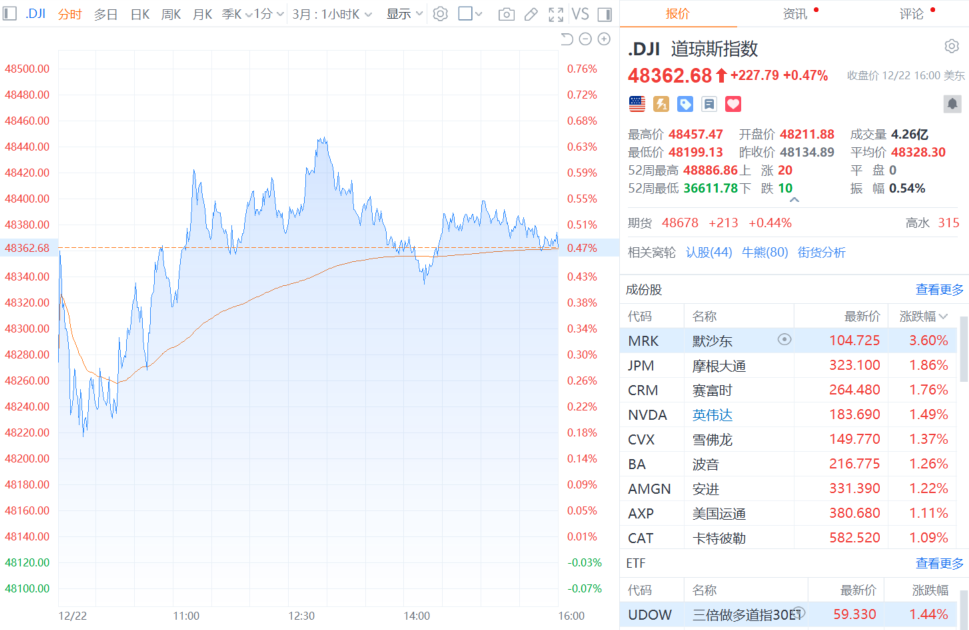The height and width of the screenshot is (630, 969).
Task: Click the US flag market icon
Action: tap(637, 104)
